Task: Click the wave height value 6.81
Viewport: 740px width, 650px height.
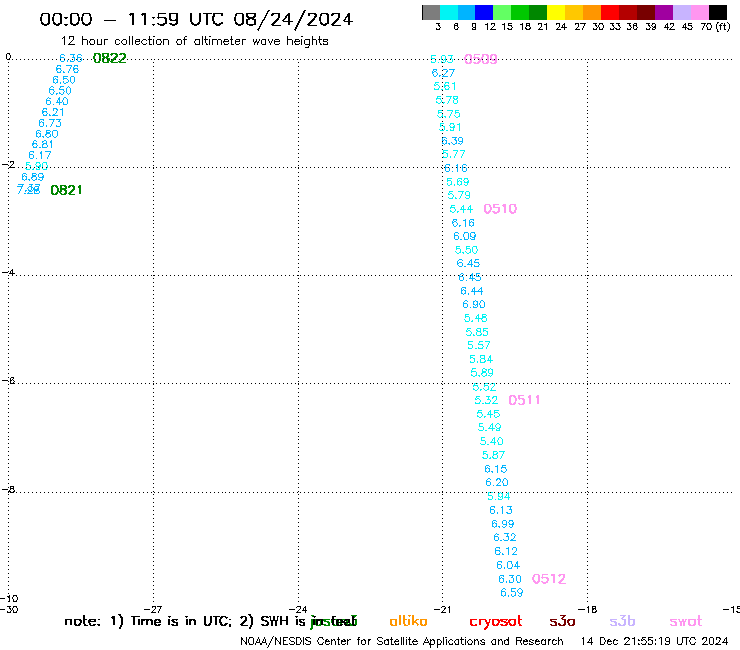Action: click(42, 144)
